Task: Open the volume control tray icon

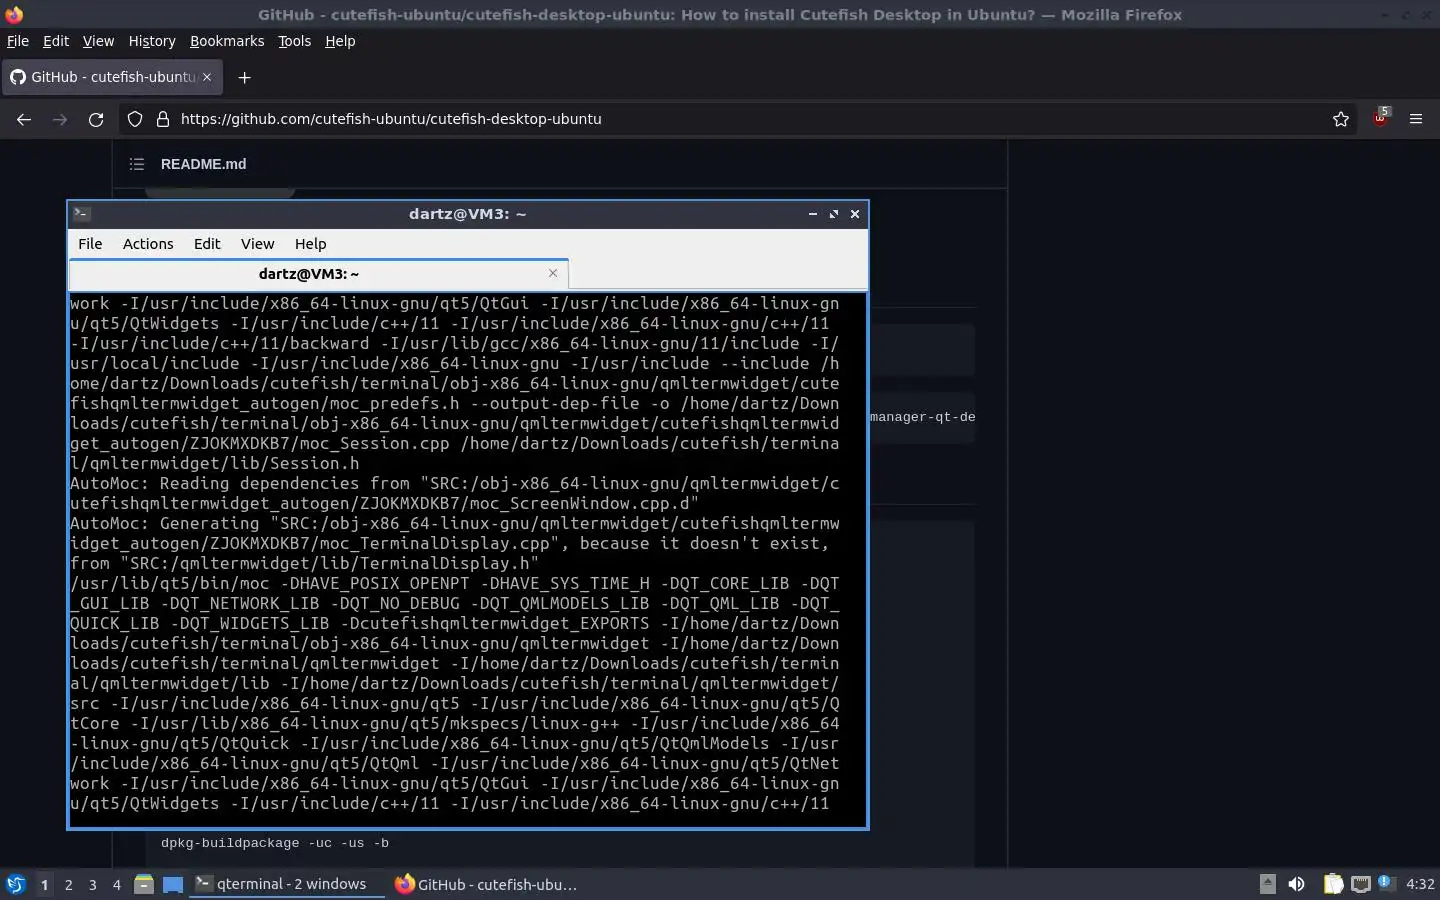Action: point(1296,884)
